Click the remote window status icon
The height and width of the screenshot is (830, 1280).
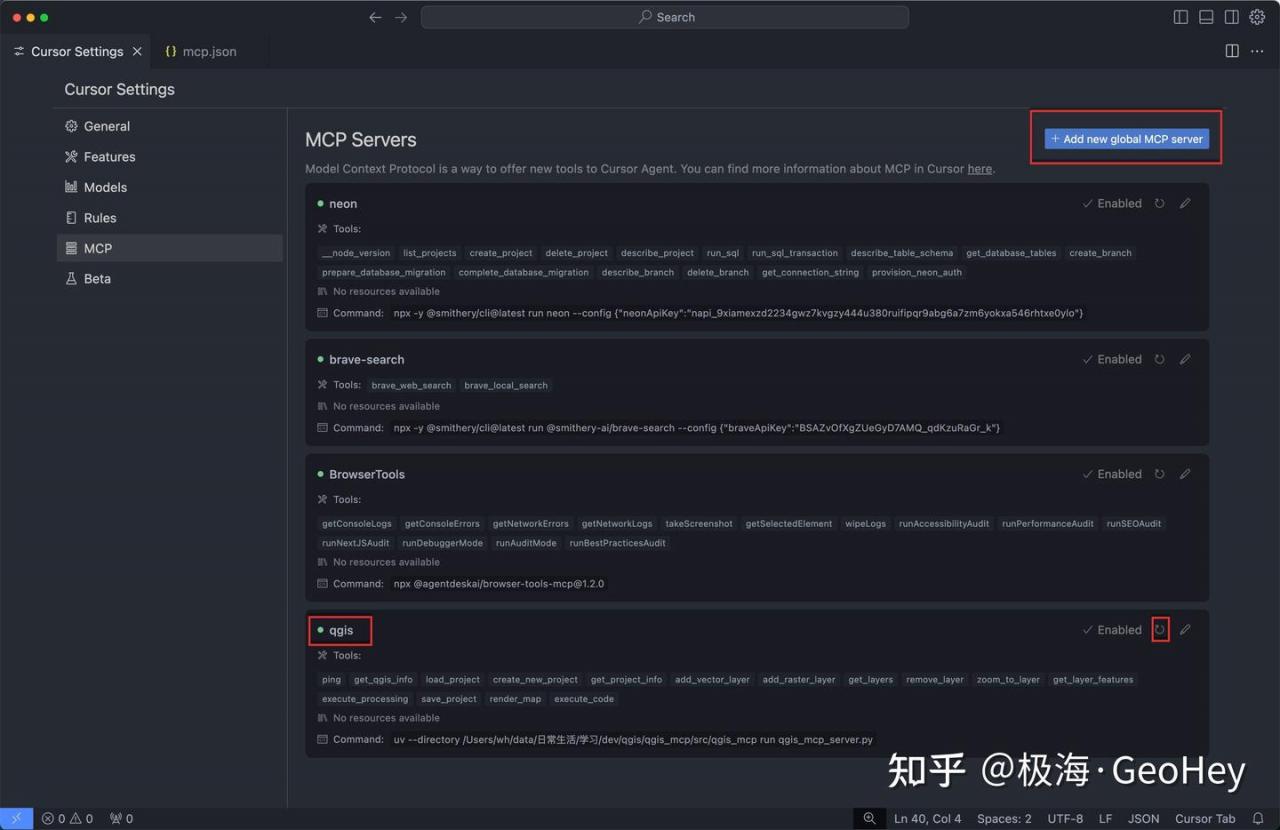tap(16, 818)
